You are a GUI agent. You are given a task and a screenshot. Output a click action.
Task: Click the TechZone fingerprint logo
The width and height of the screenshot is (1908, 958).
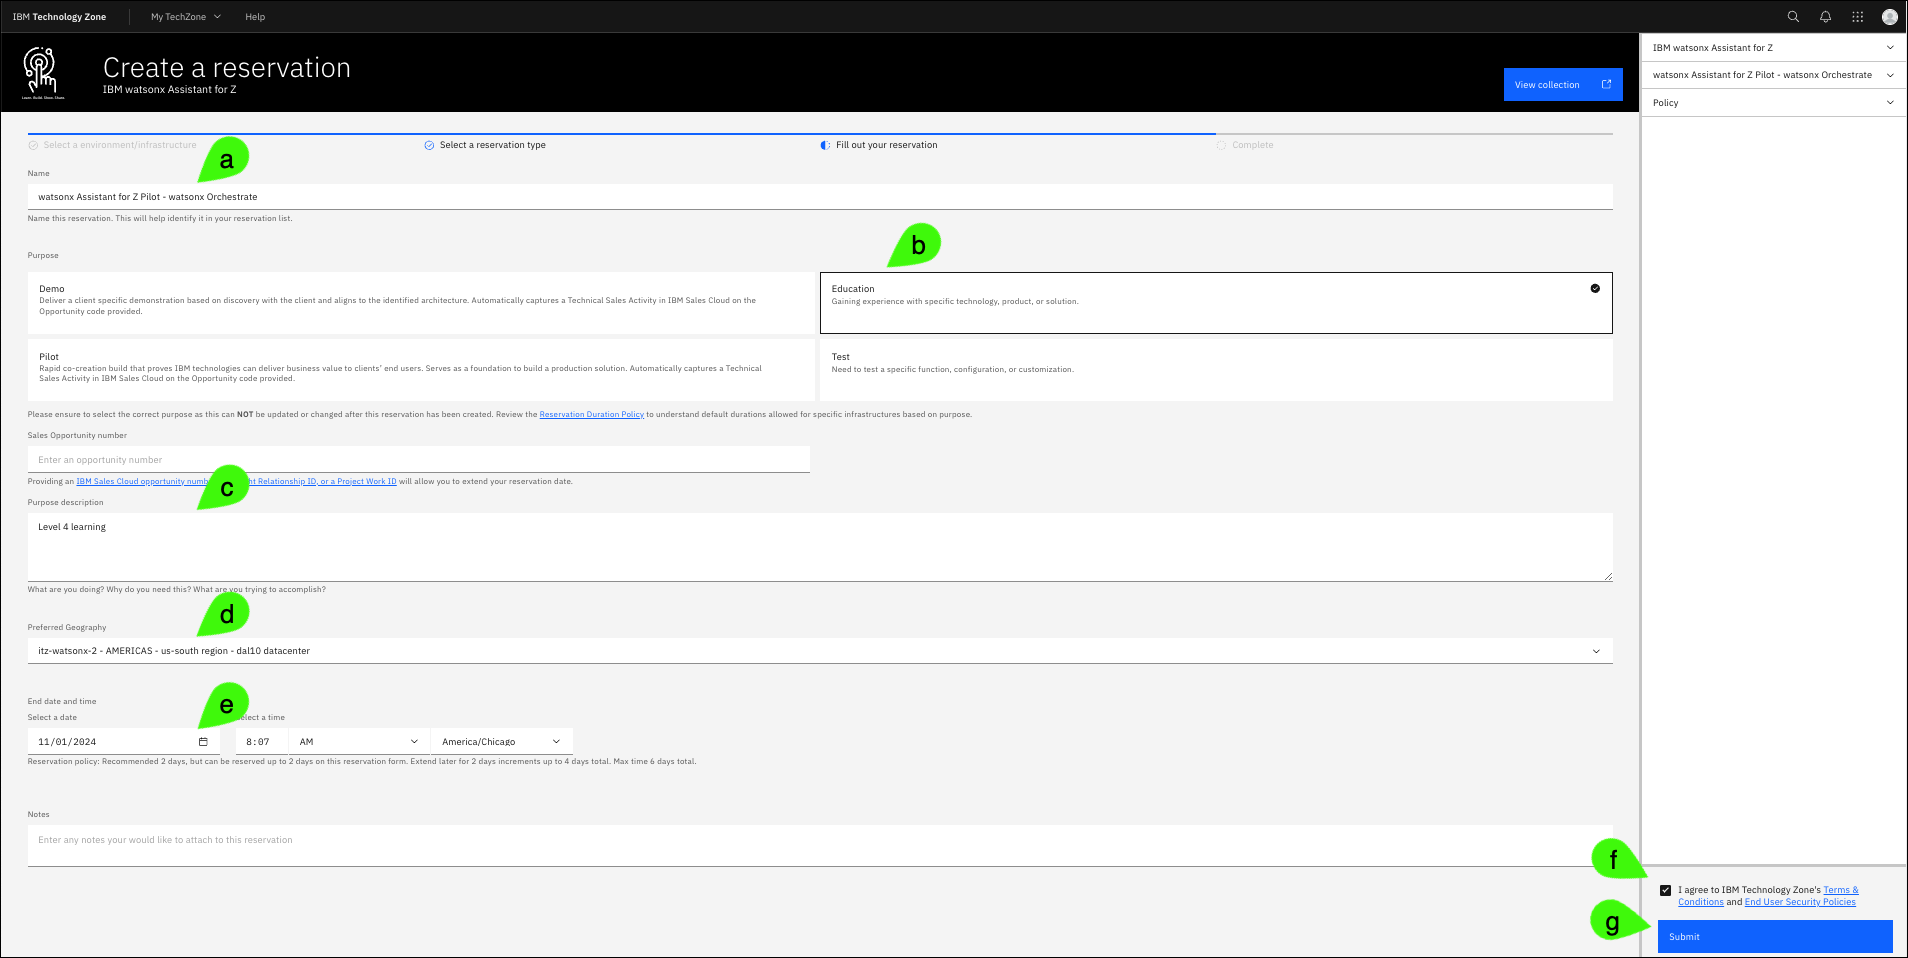coord(42,72)
